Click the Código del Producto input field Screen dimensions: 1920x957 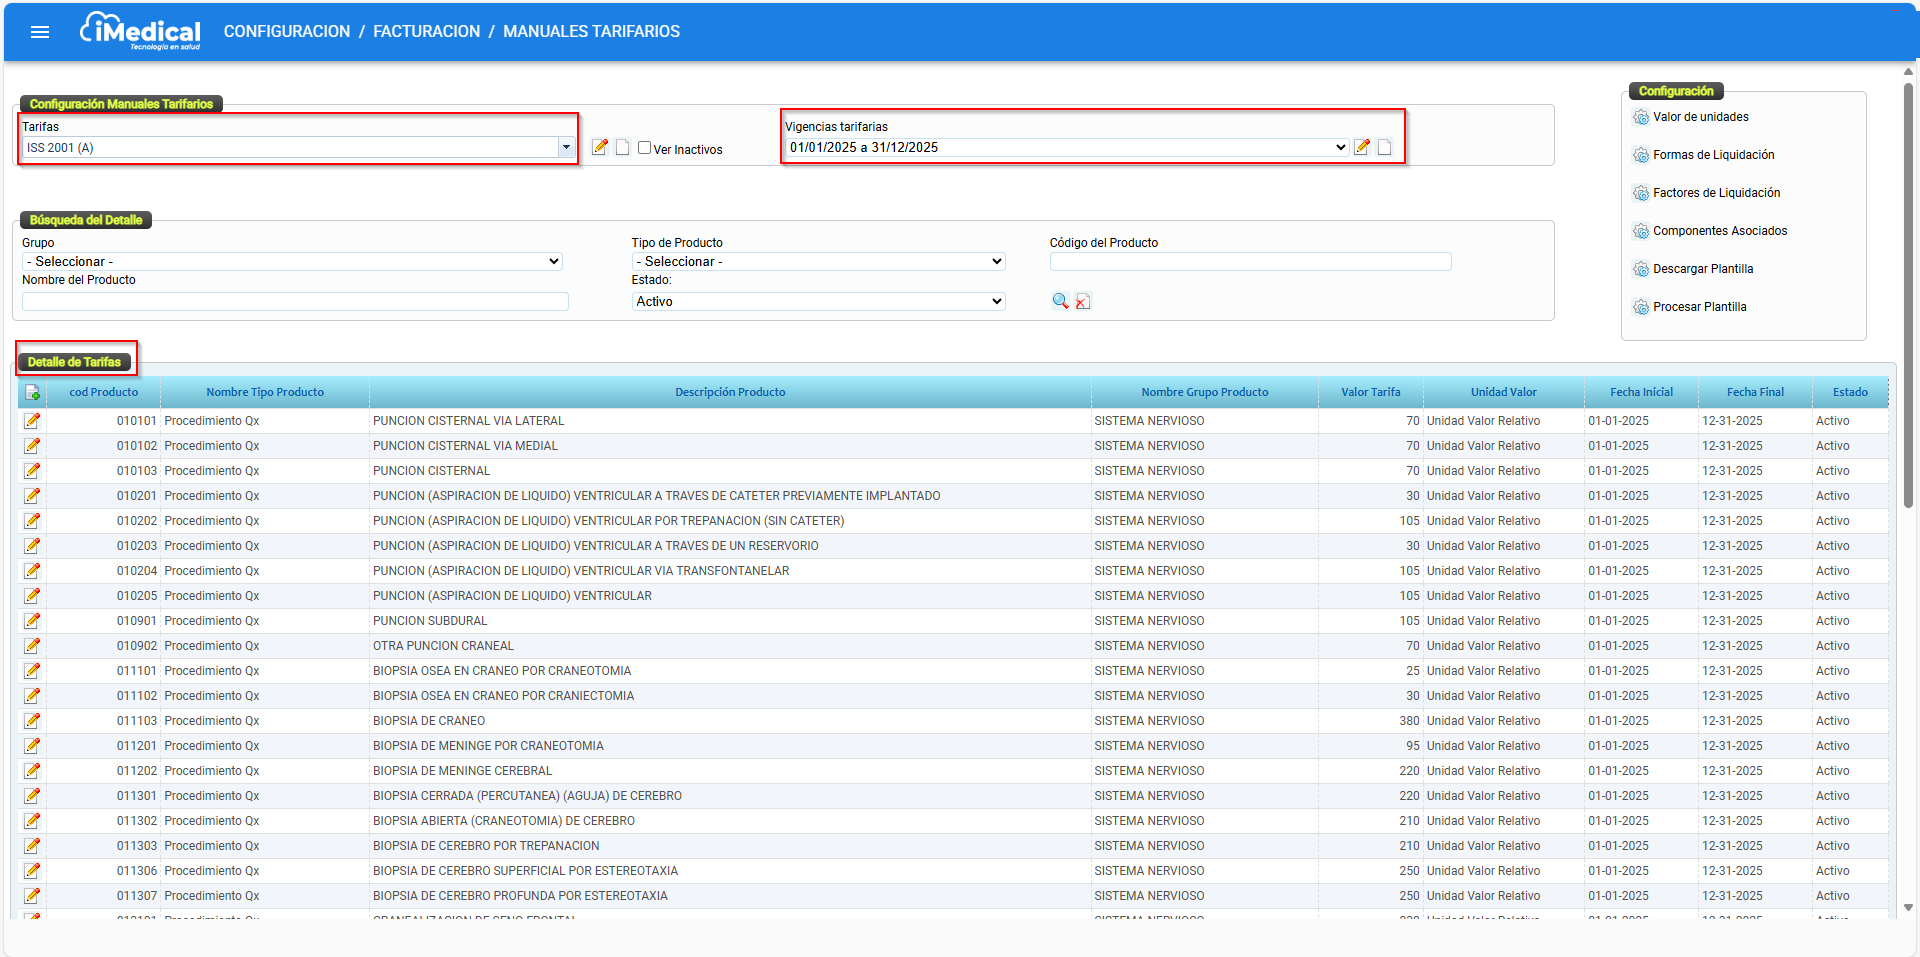(1250, 262)
